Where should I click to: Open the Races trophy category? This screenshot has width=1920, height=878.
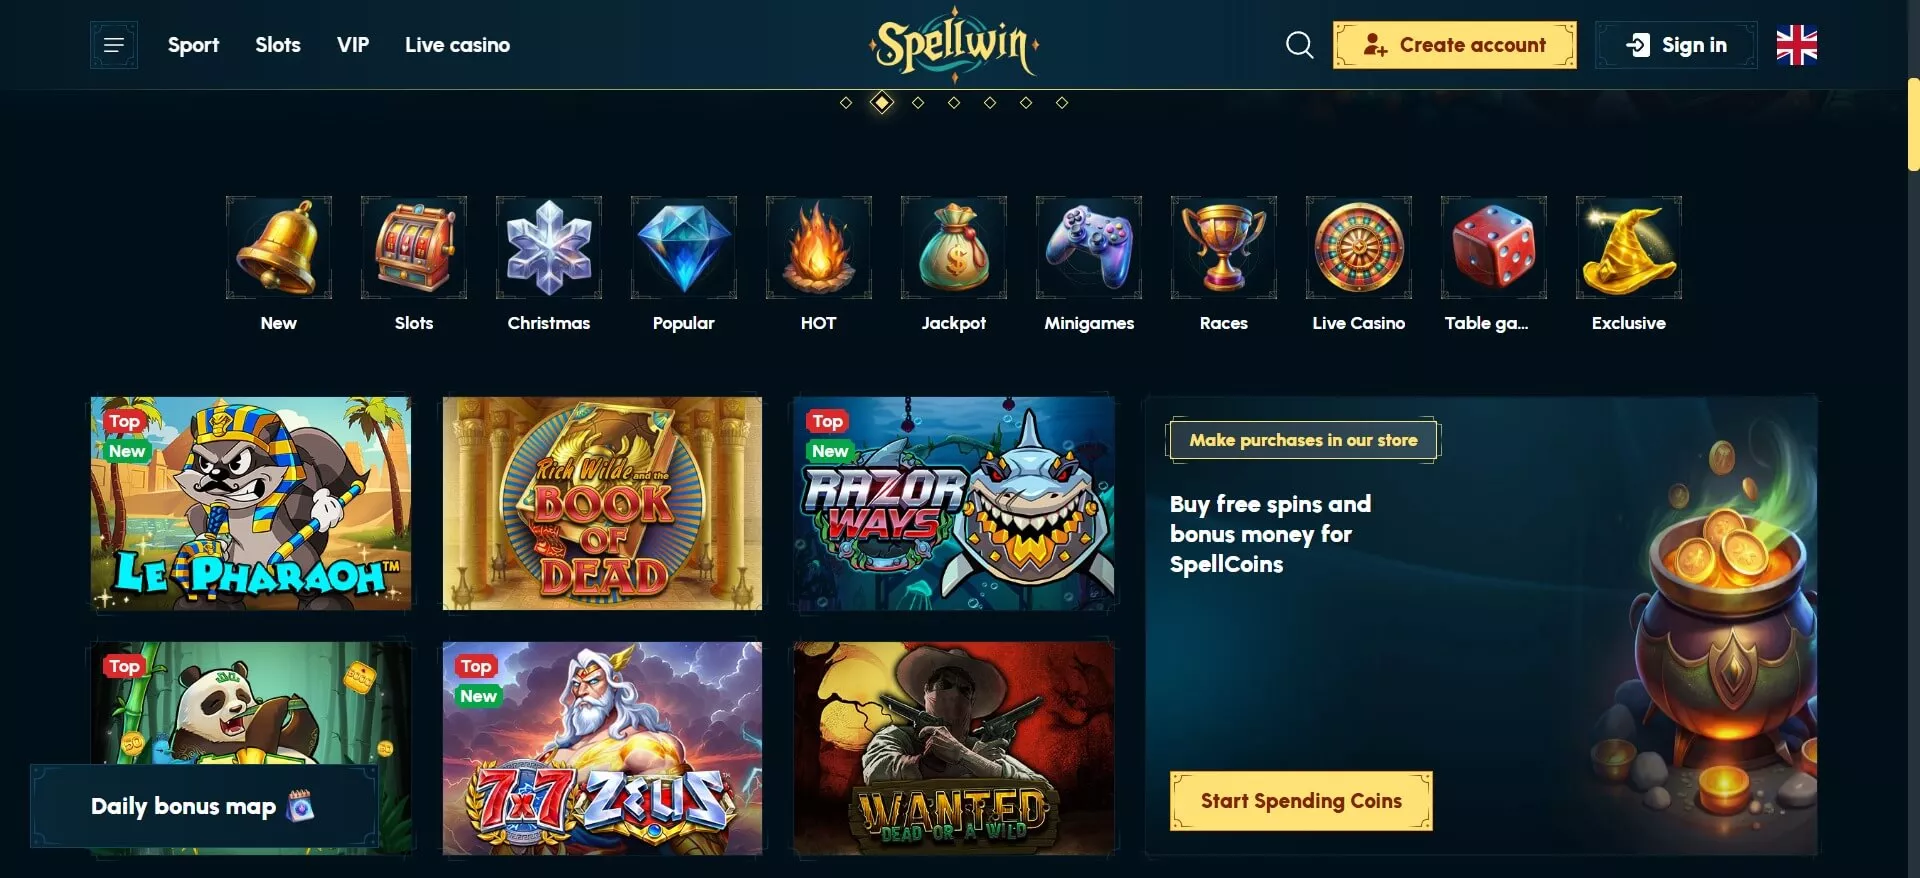[1223, 248]
